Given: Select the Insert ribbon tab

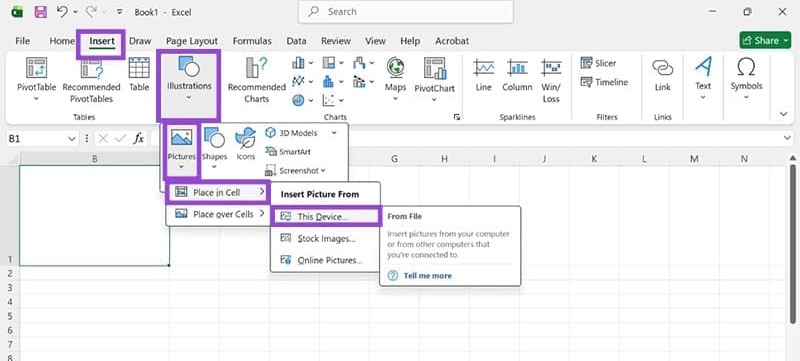Looking at the screenshot, I should pyautogui.click(x=102, y=41).
